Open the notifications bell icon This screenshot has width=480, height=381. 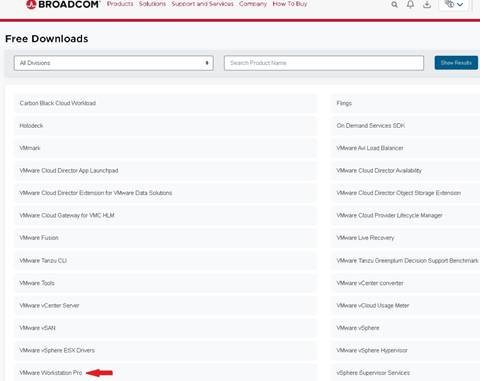click(410, 4)
